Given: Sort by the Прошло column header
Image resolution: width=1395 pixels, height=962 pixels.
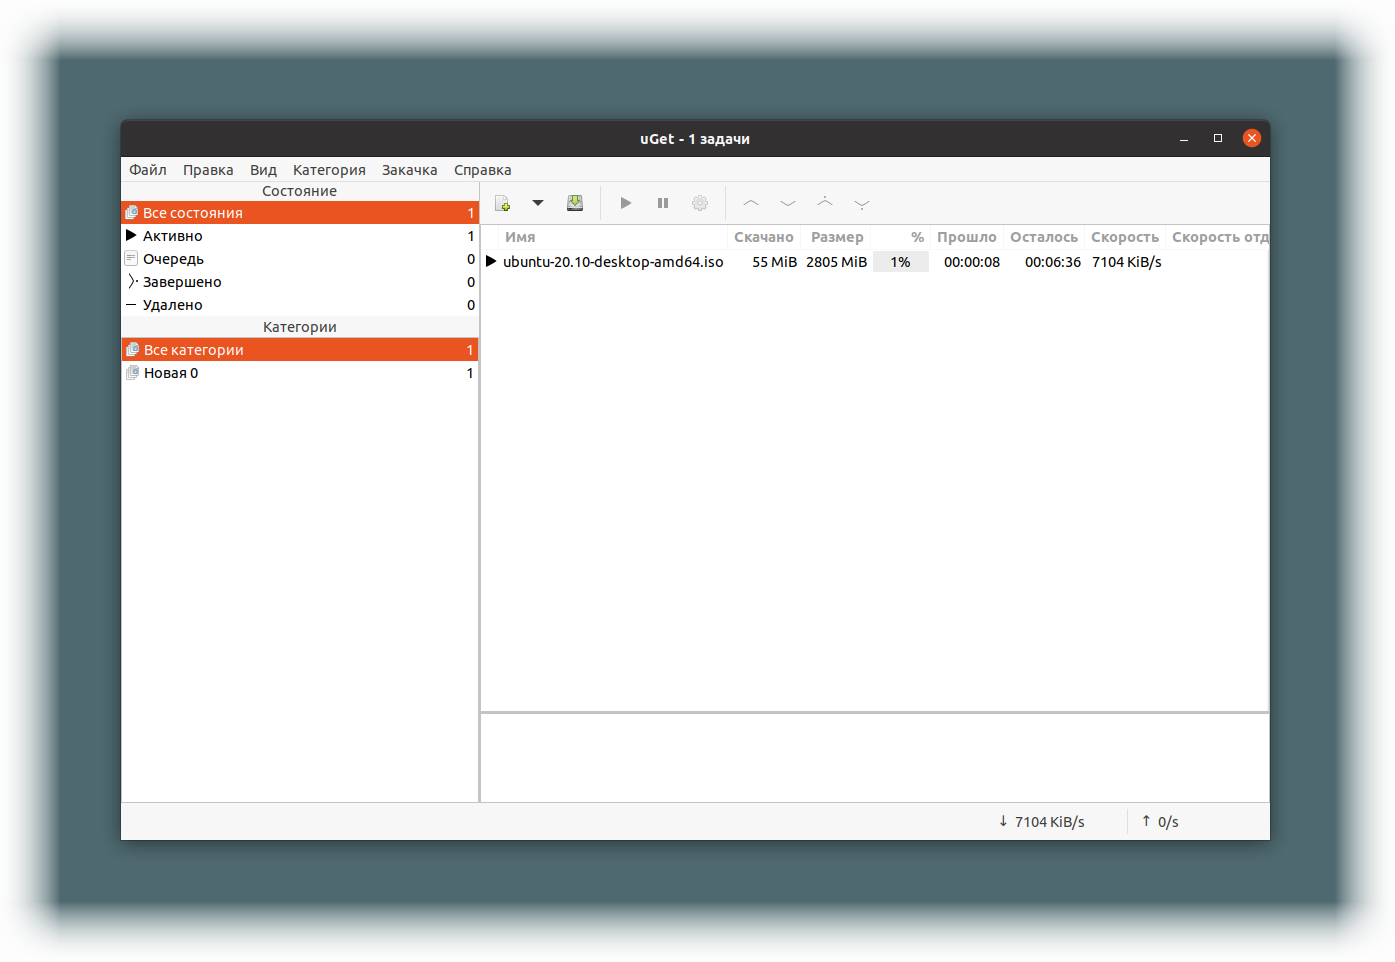Looking at the screenshot, I should click(x=967, y=237).
